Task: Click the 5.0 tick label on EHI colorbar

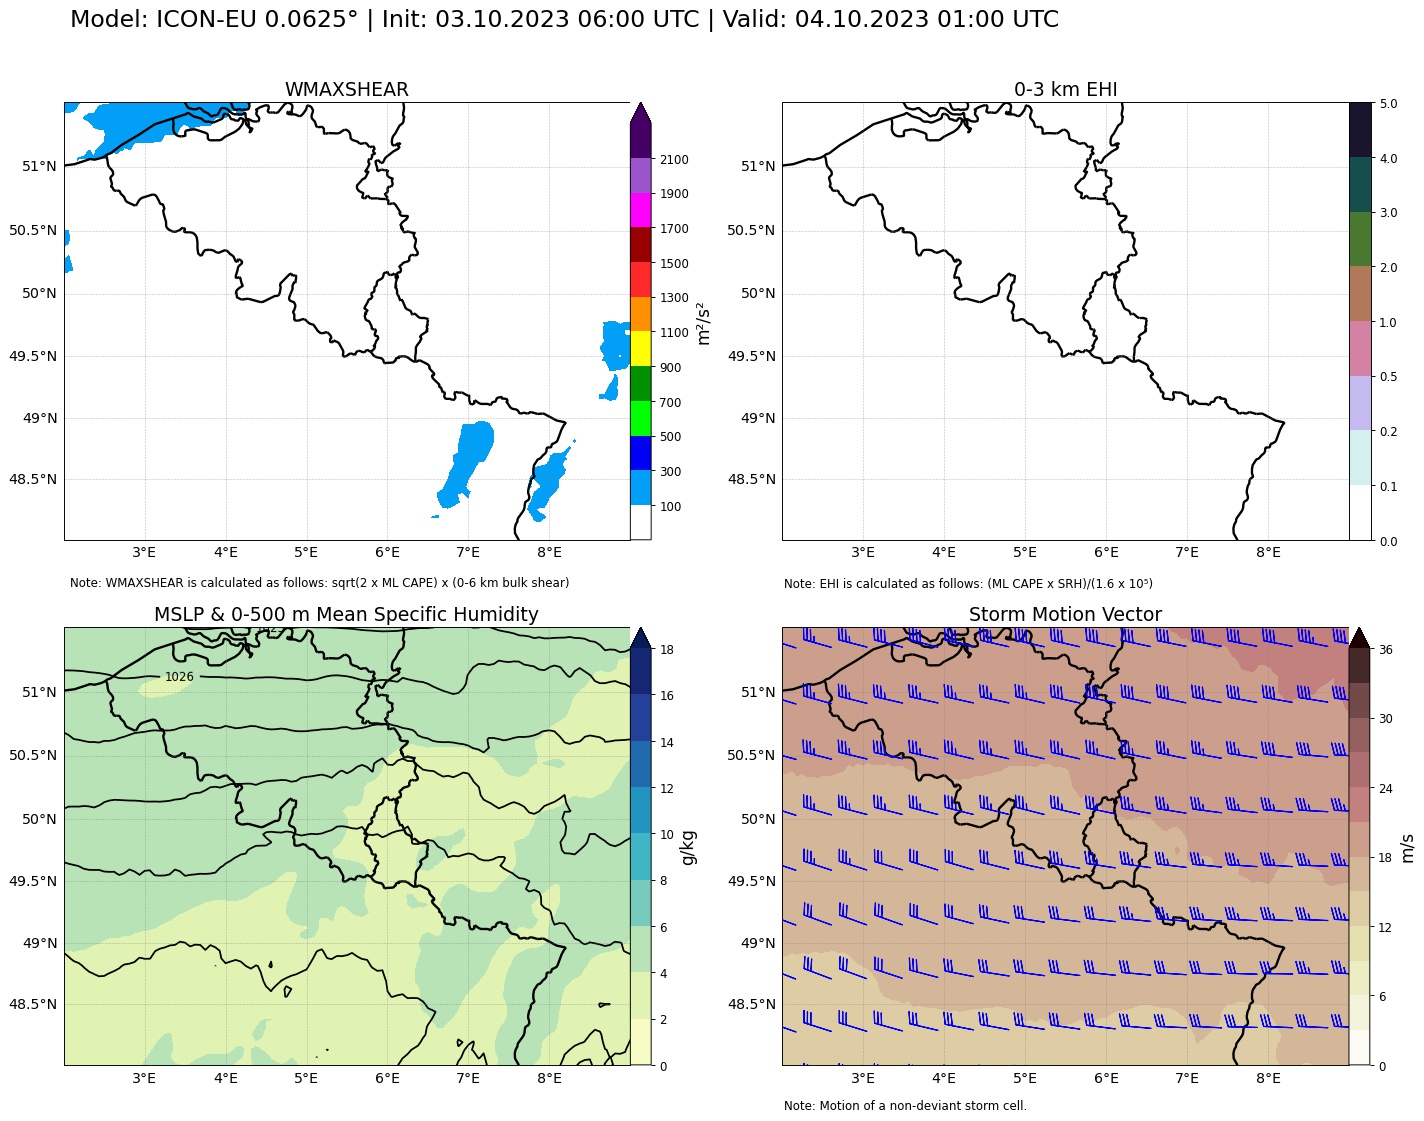Action: (1388, 104)
